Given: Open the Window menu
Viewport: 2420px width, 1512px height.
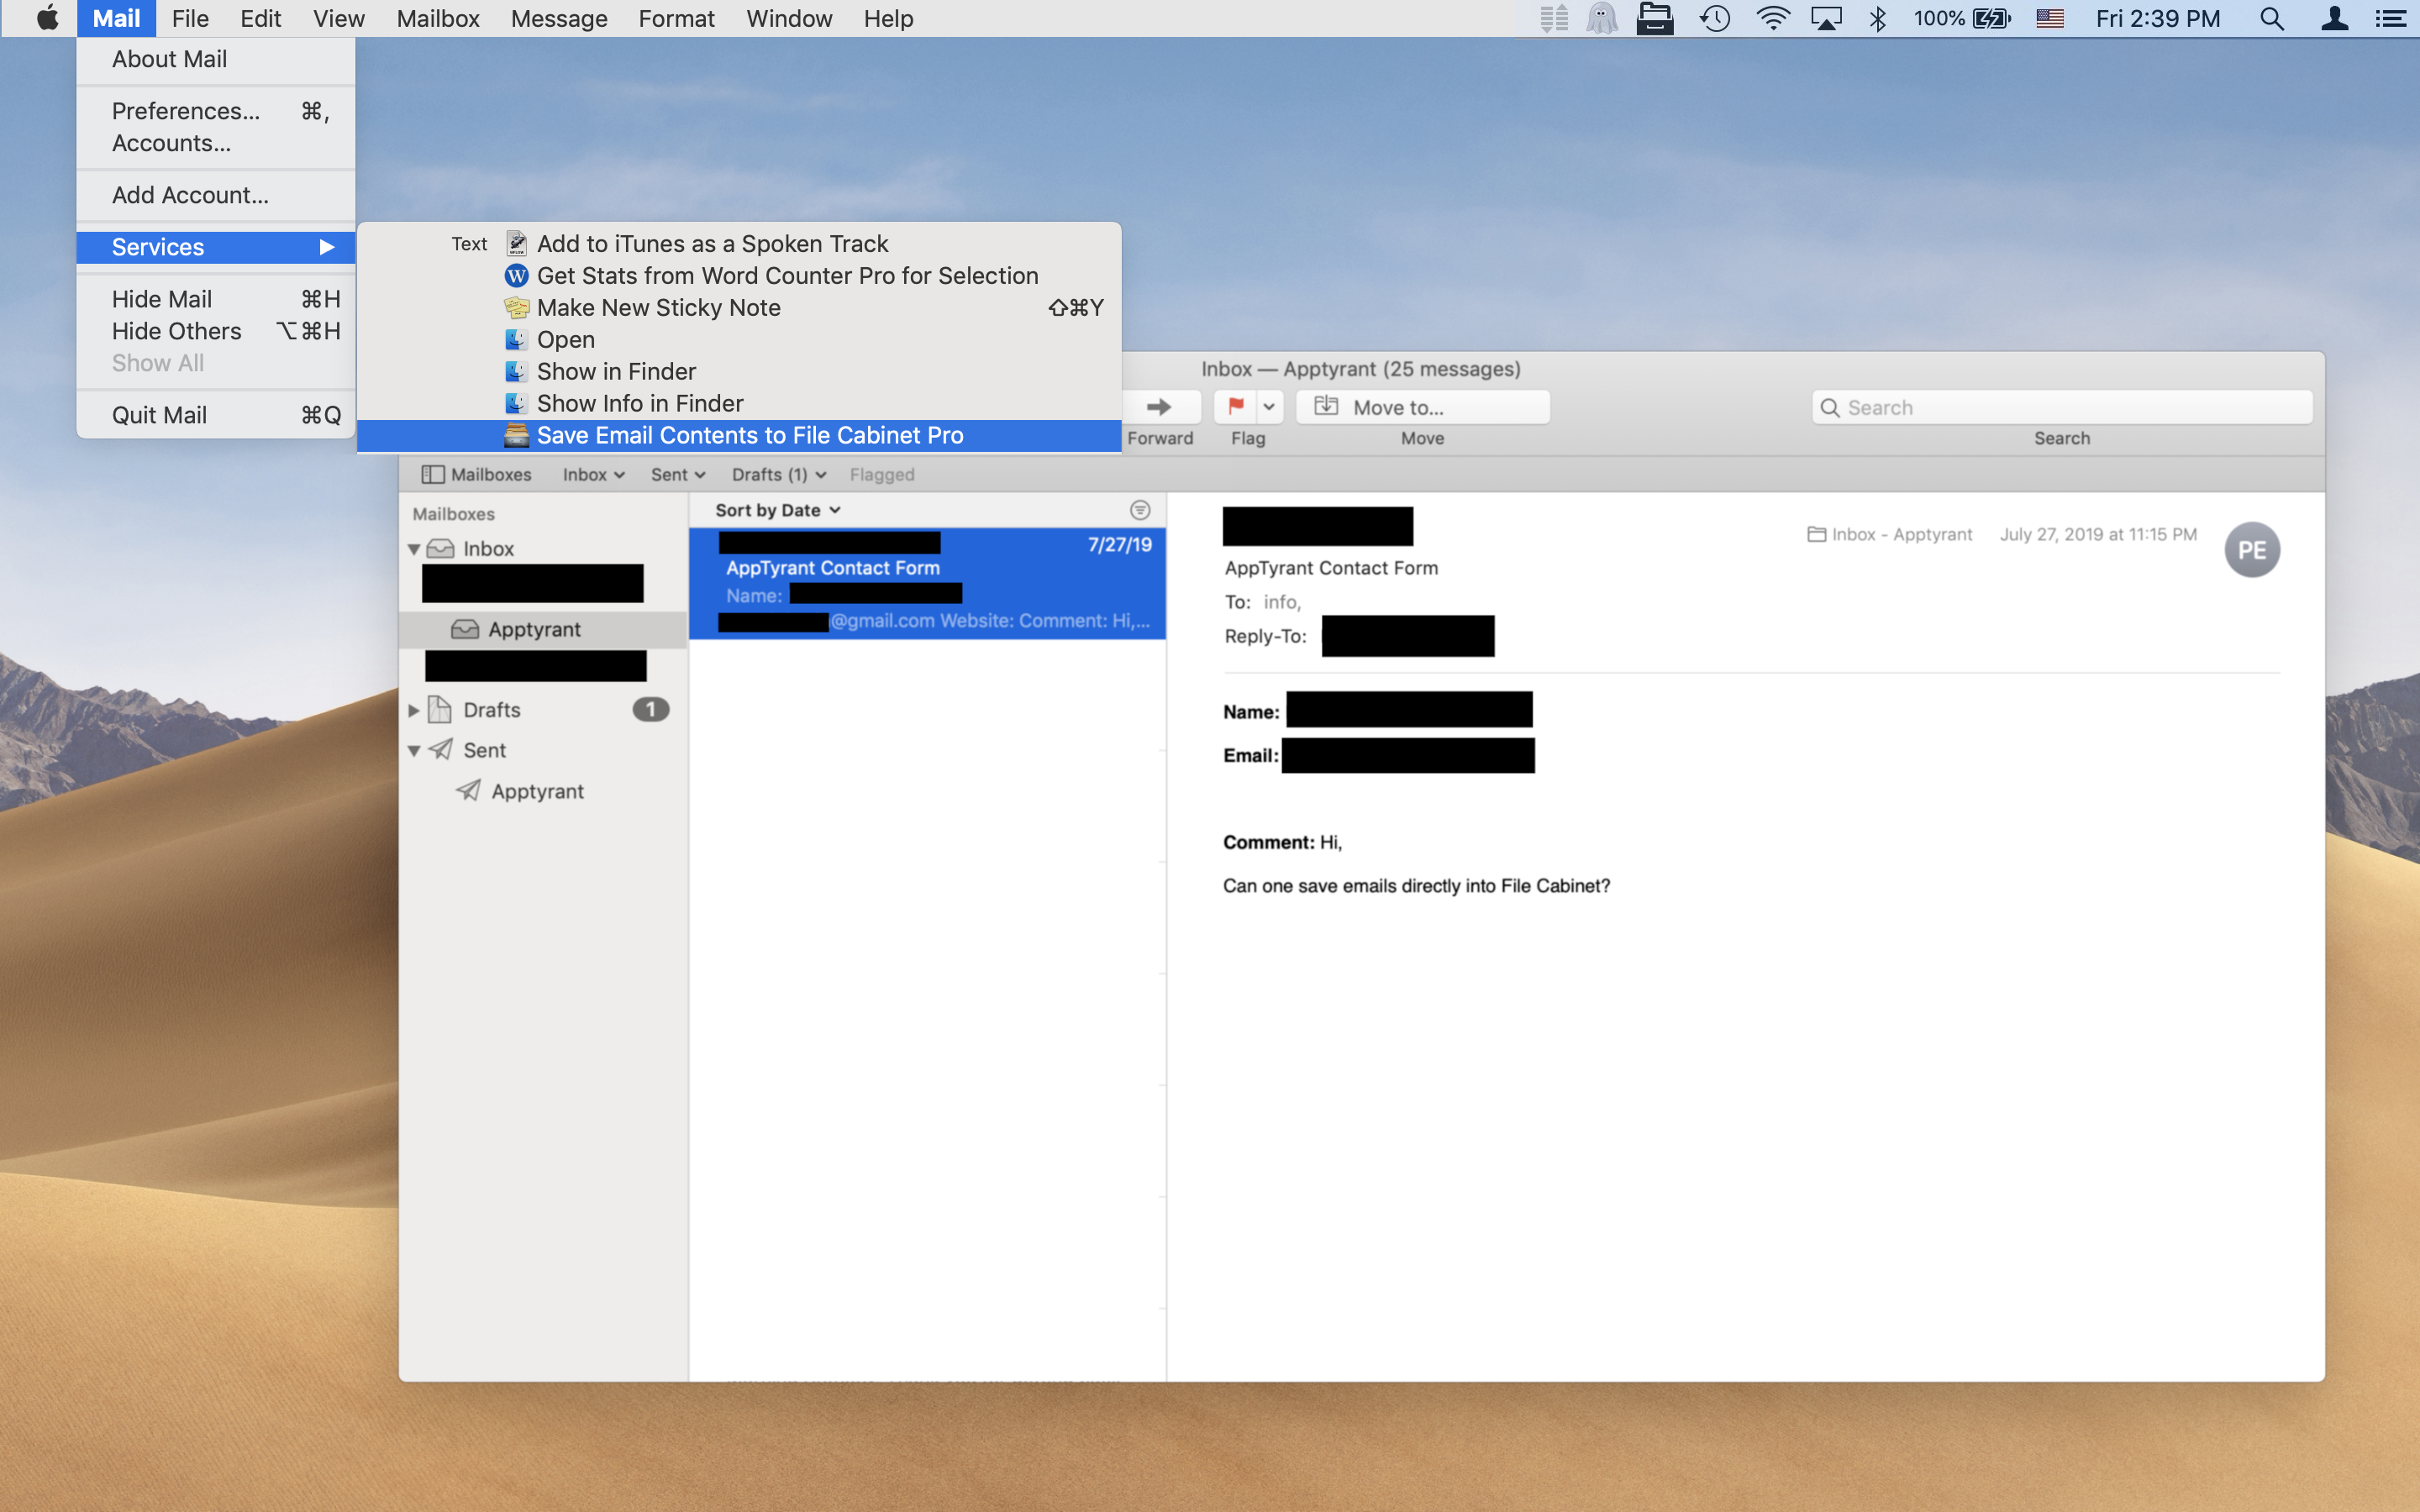Looking at the screenshot, I should point(789,18).
